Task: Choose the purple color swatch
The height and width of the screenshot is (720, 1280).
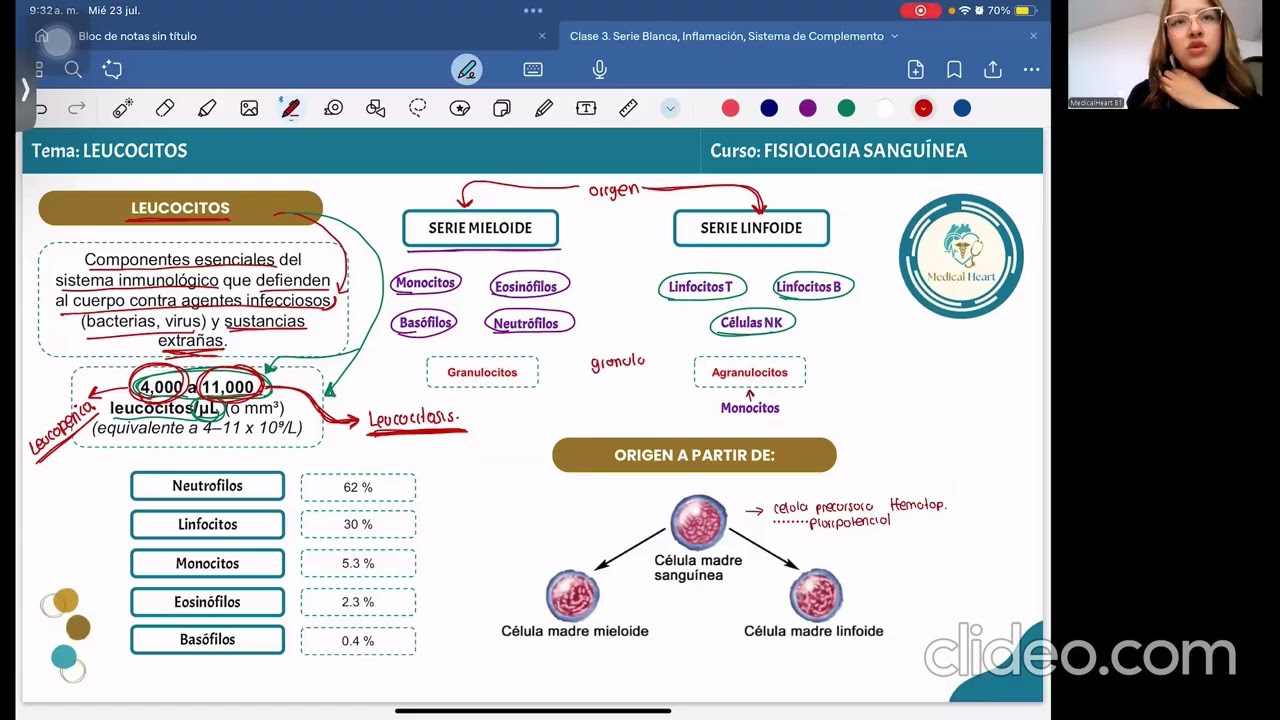Action: 808,108
